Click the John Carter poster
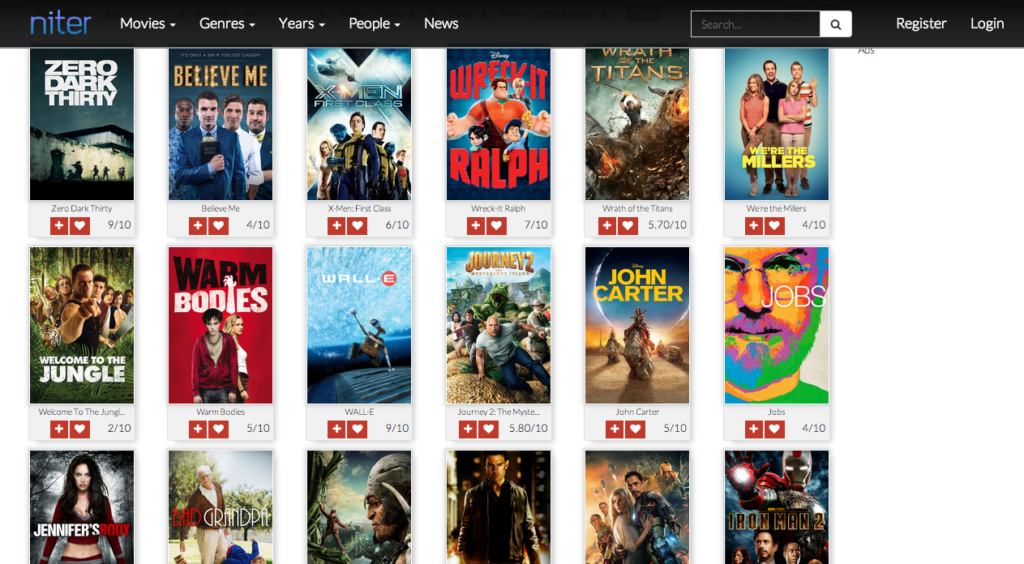1024x564 pixels. [x=637, y=325]
